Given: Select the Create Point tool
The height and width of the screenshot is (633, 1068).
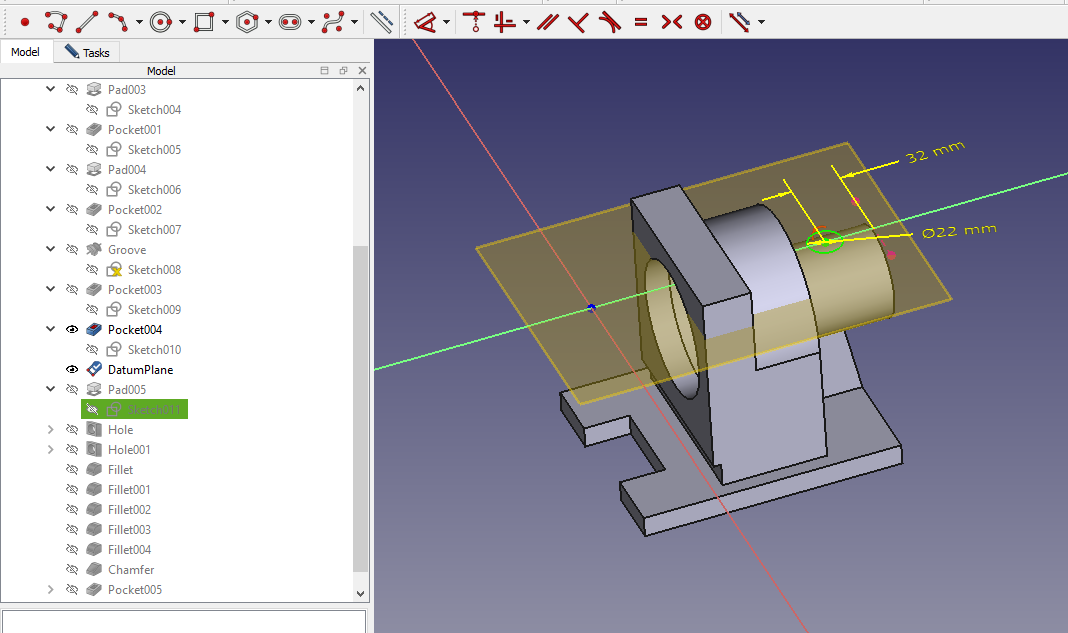Looking at the screenshot, I should point(25,21).
